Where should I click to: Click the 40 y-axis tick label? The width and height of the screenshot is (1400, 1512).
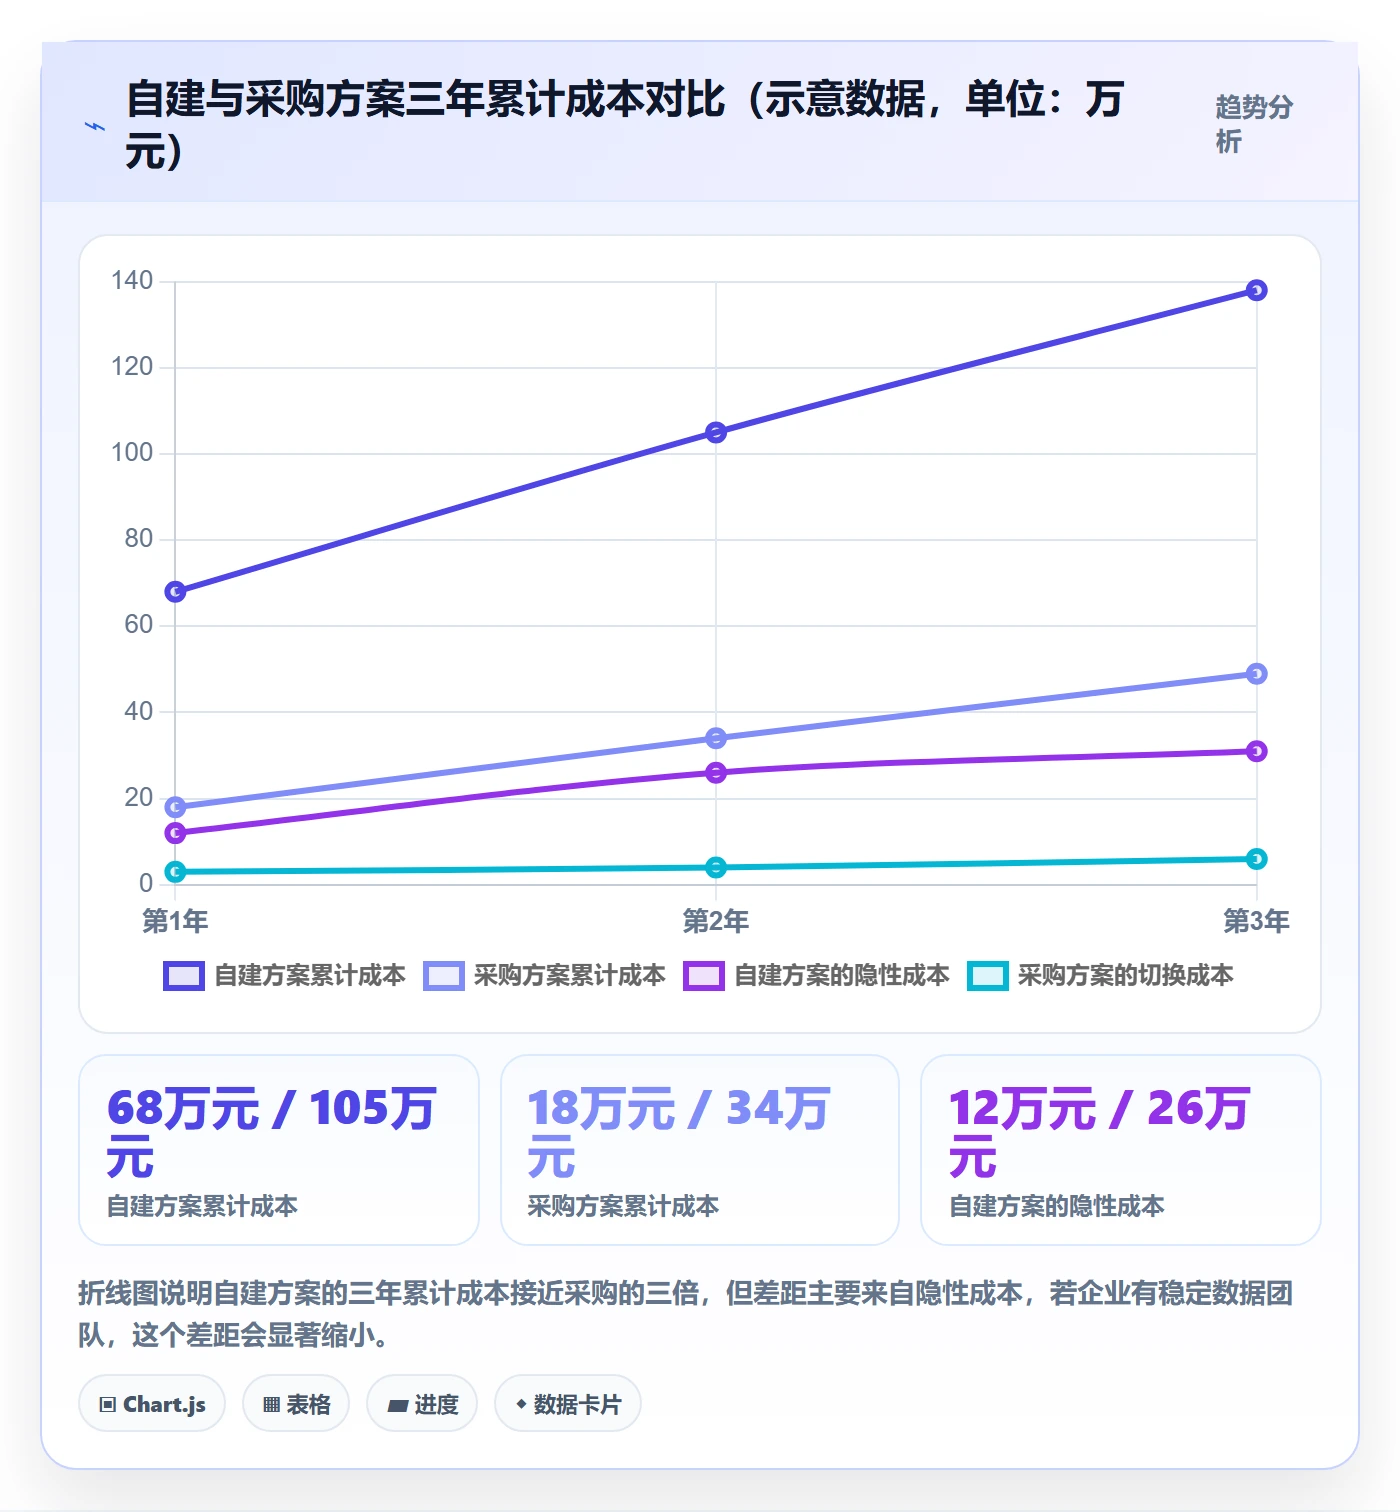(139, 711)
